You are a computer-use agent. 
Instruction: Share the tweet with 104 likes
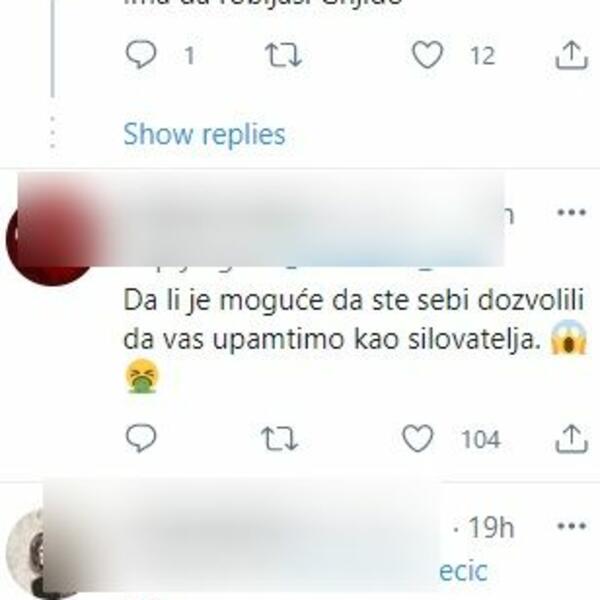click(x=571, y=439)
